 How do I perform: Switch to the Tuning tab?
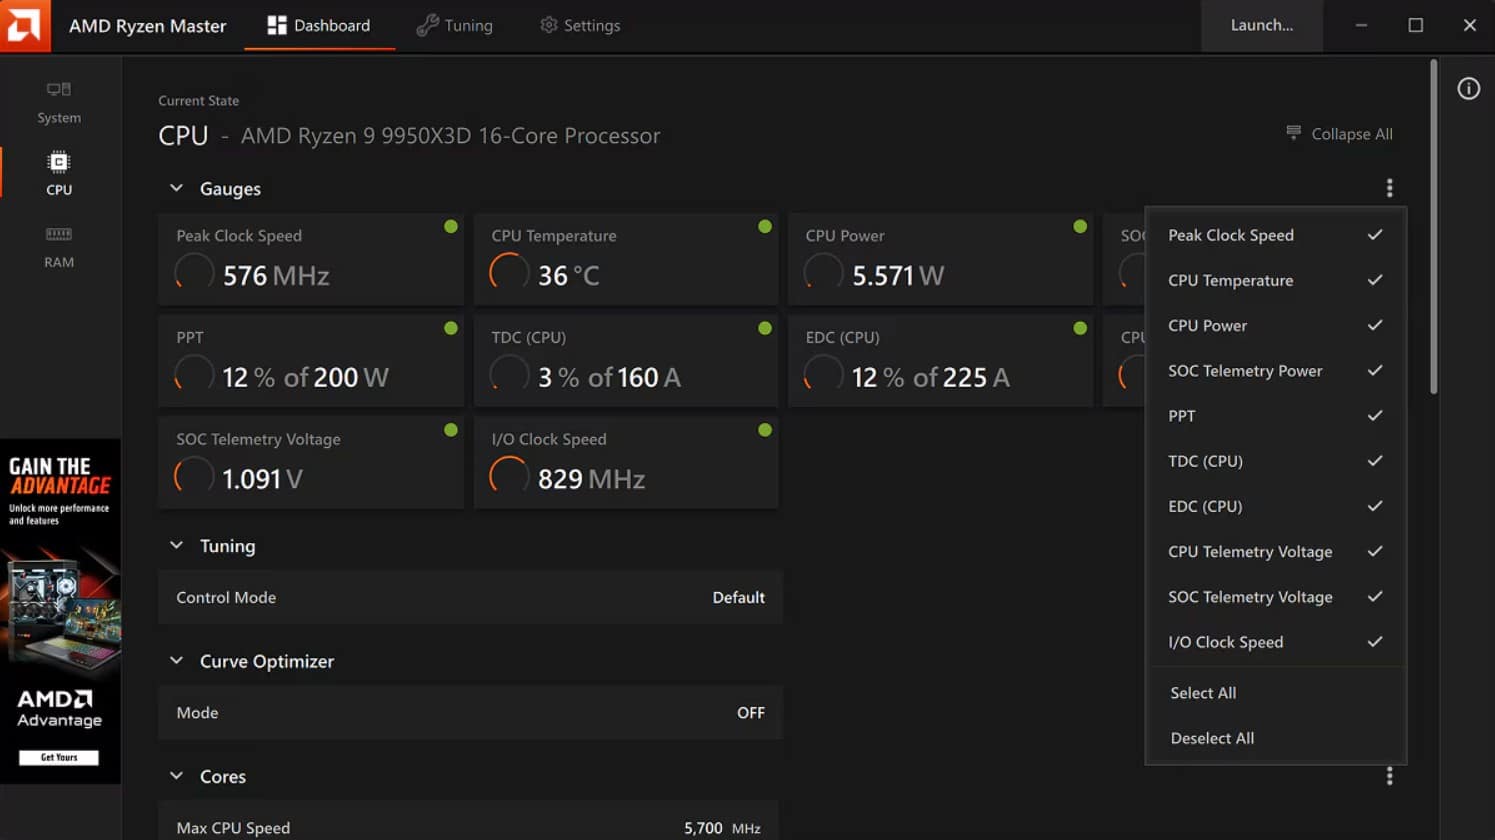click(x=455, y=25)
